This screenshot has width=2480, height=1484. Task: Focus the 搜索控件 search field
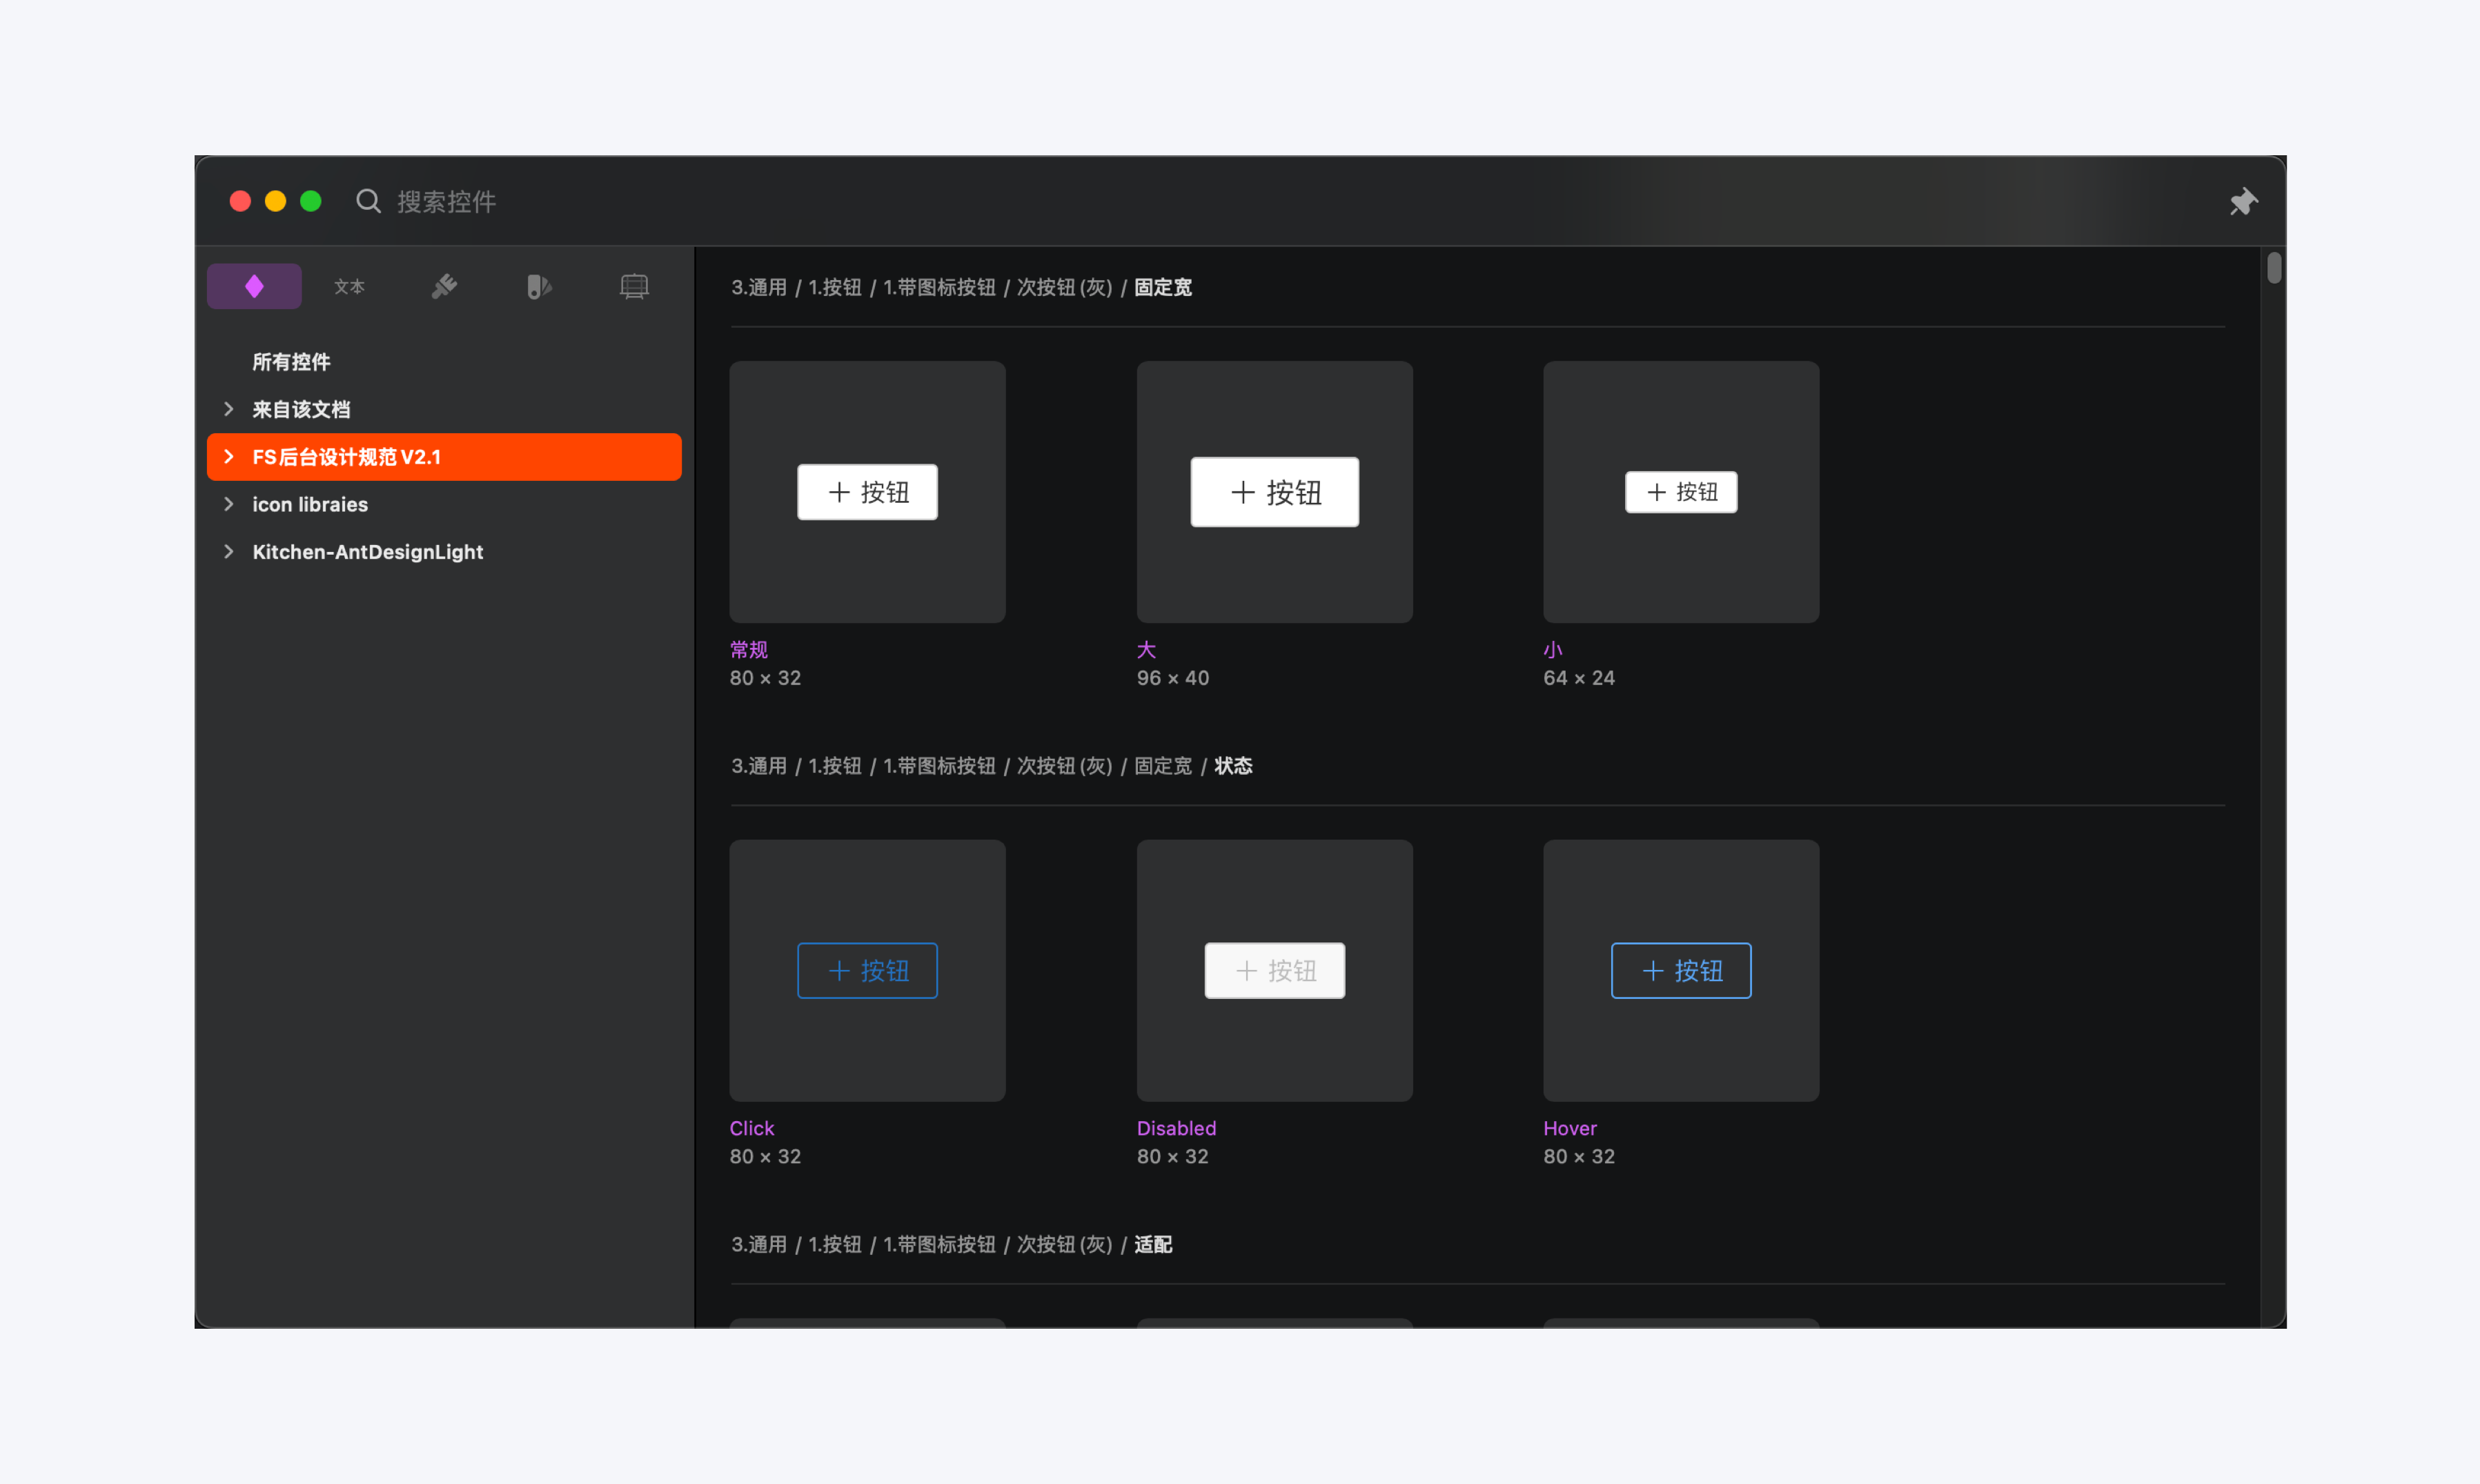coord(446,202)
